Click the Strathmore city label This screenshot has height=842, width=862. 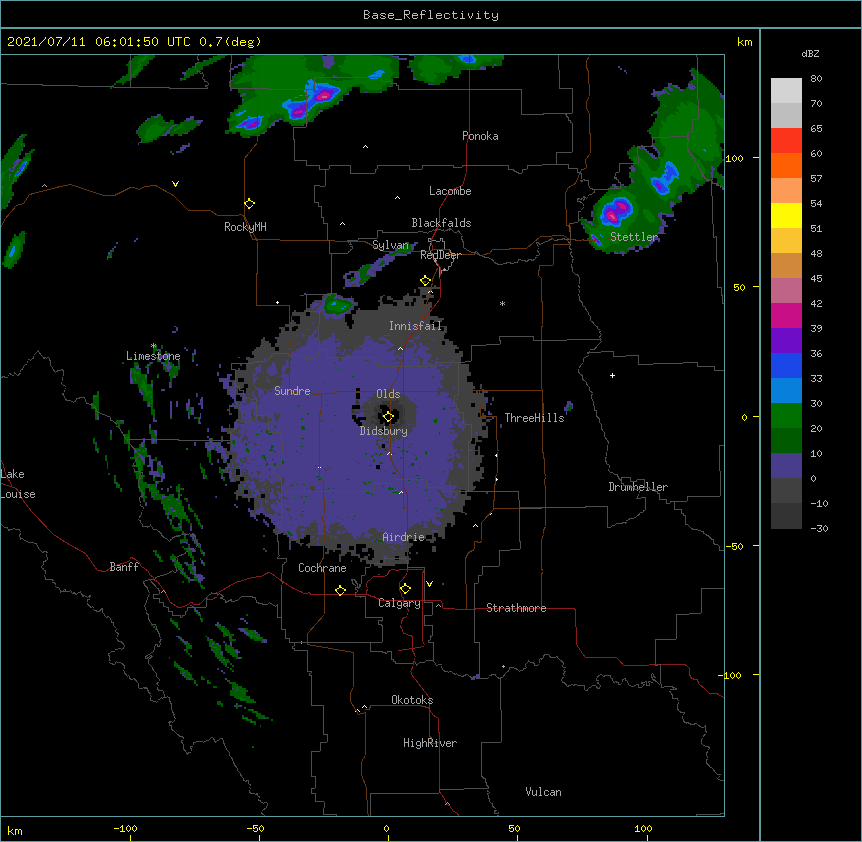pos(516,608)
